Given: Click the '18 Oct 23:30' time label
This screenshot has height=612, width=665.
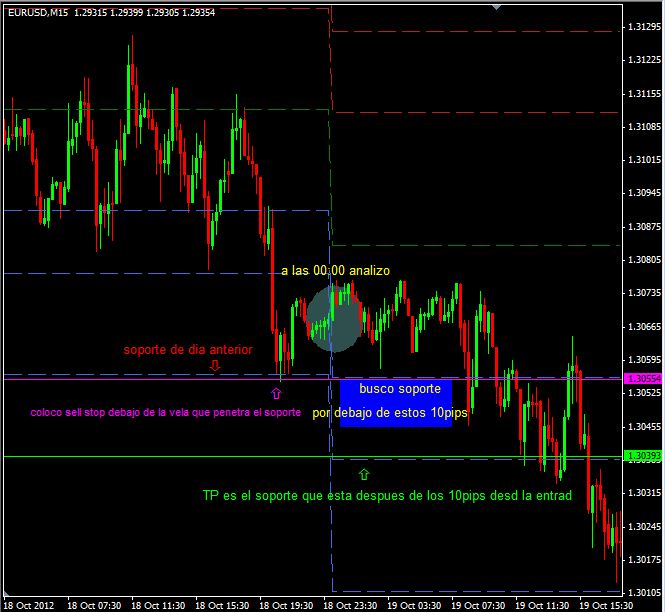Looking at the screenshot, I should [x=350, y=605].
